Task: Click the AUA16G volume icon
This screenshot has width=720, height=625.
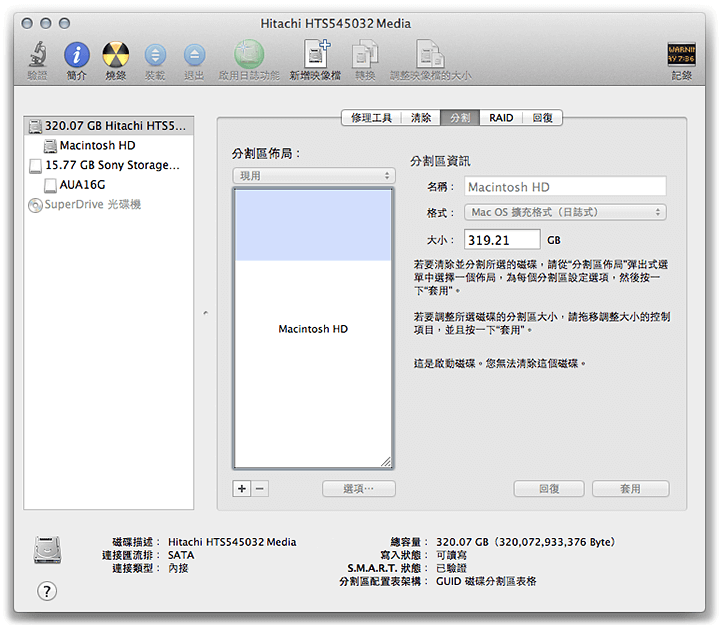Action: click(50, 186)
